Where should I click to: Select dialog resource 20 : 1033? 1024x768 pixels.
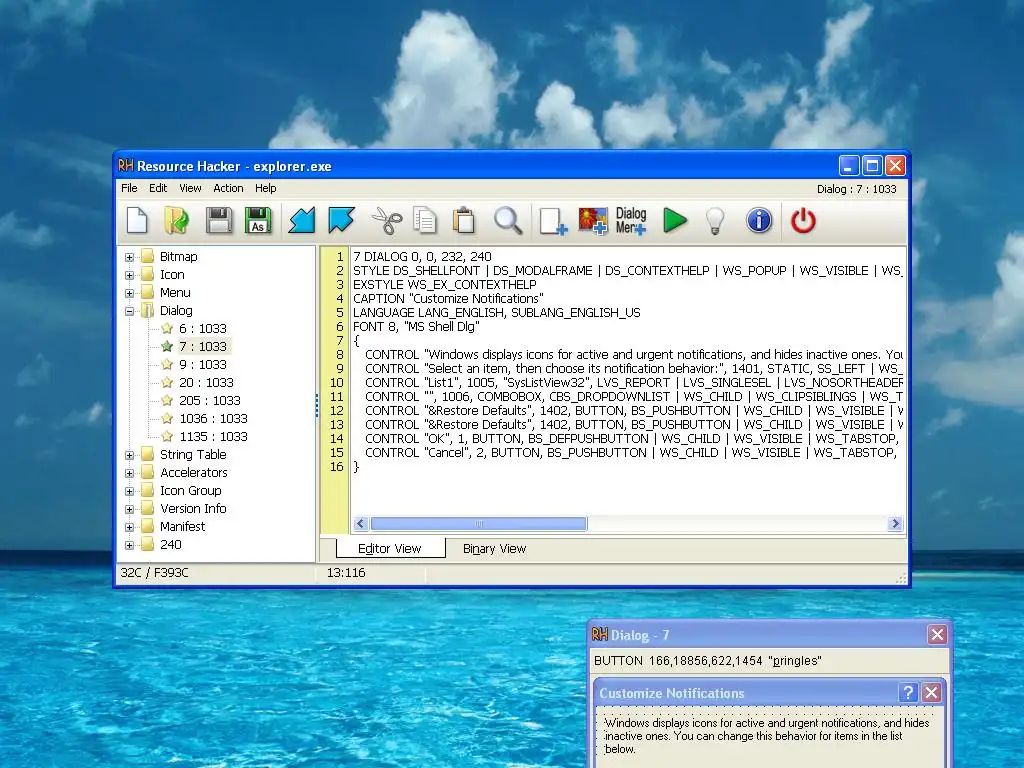[x=206, y=383]
